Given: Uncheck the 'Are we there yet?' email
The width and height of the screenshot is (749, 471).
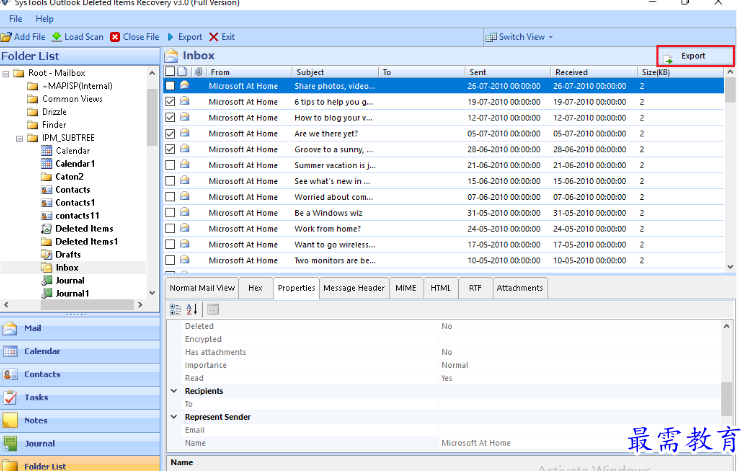Looking at the screenshot, I should tap(170, 133).
